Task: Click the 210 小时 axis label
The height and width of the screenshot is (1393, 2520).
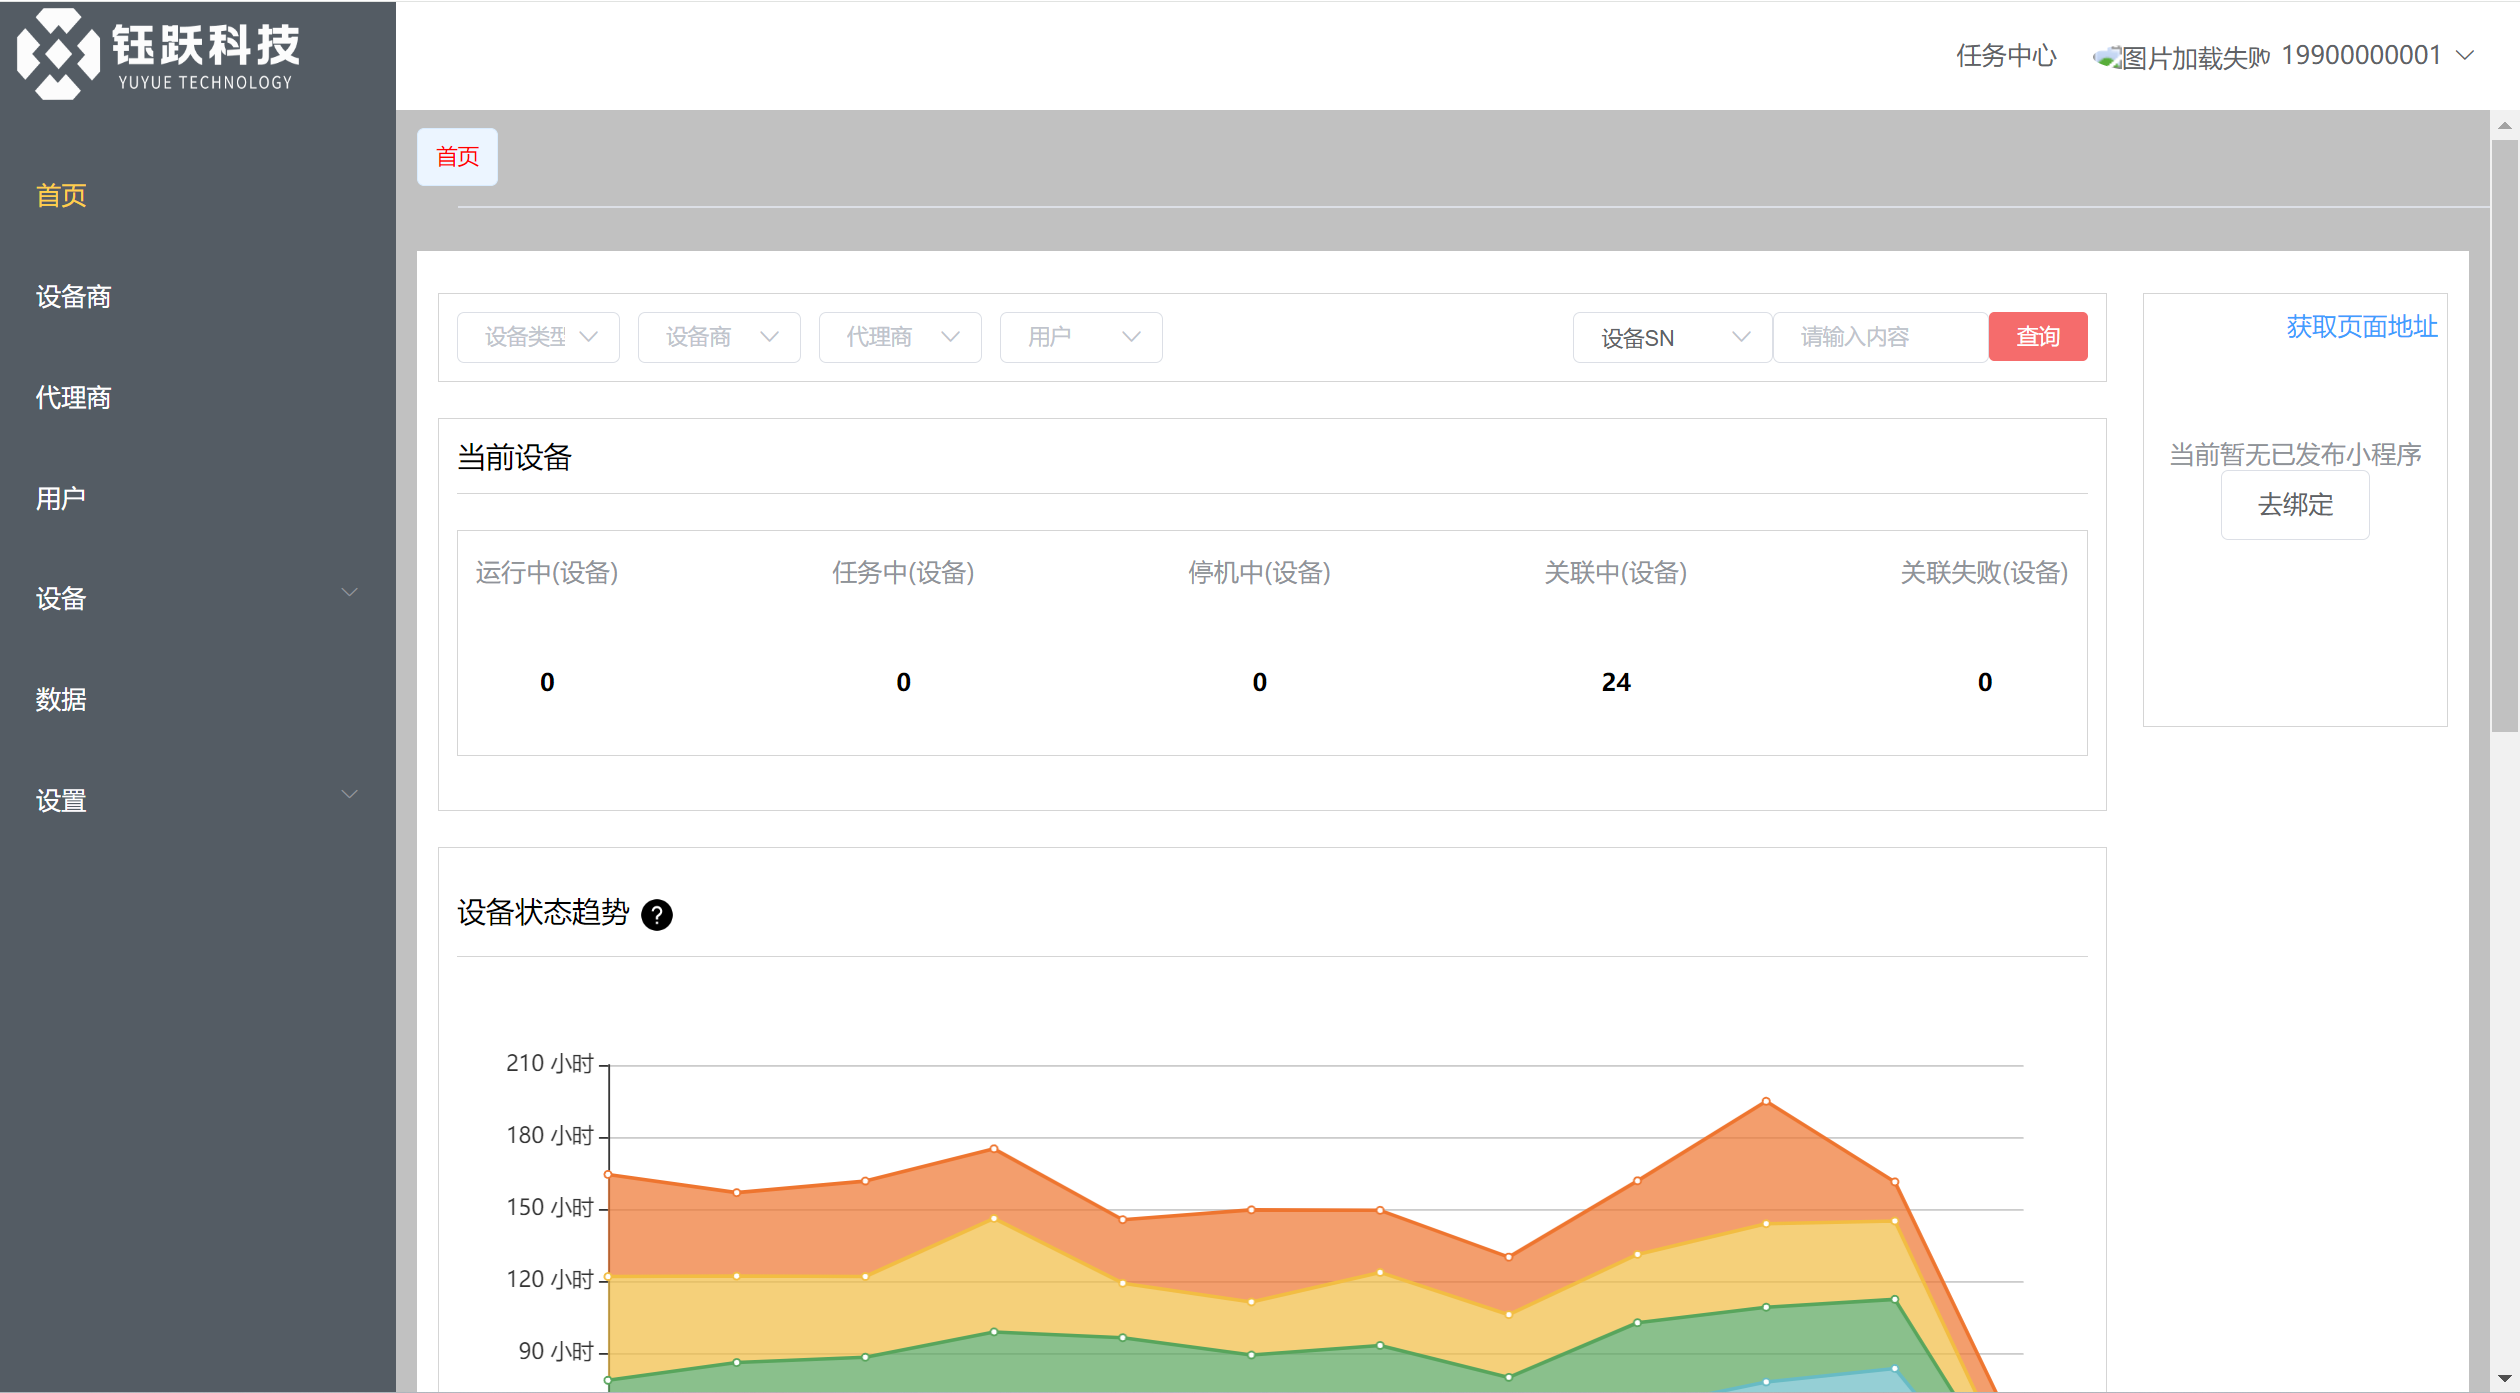Action: (x=550, y=1063)
